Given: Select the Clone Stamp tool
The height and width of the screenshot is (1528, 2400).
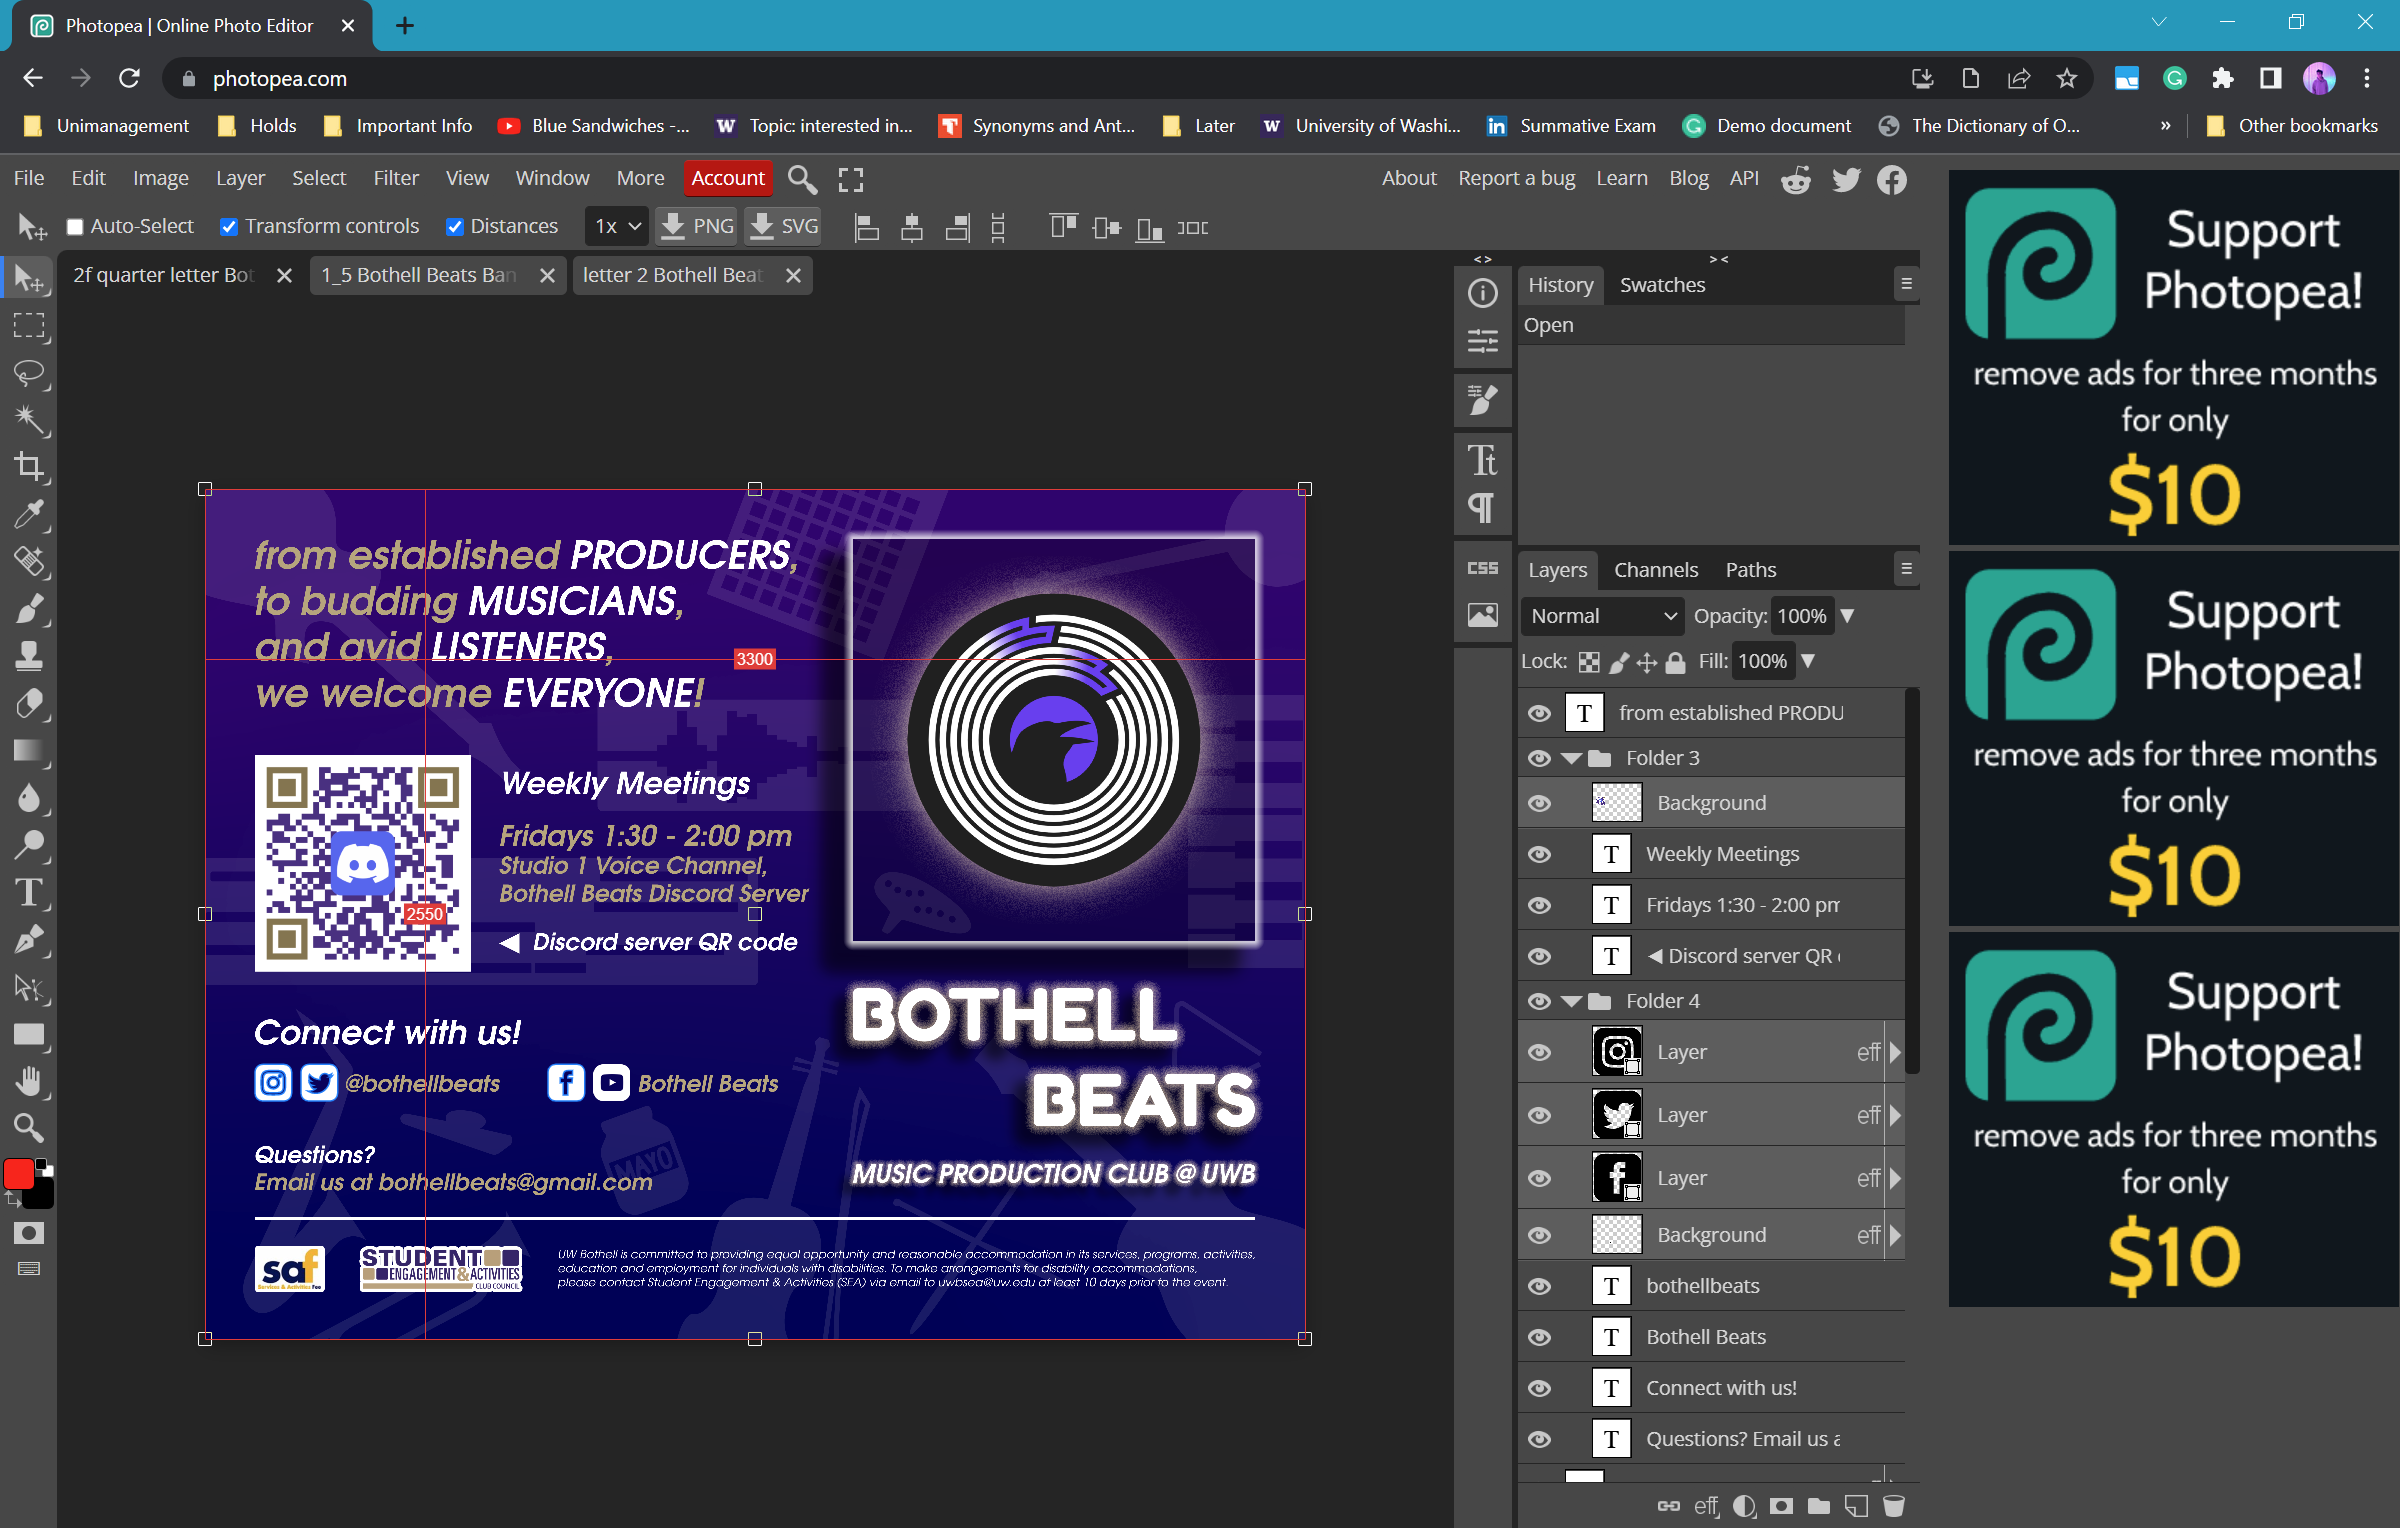Looking at the screenshot, I should pyautogui.click(x=30, y=656).
